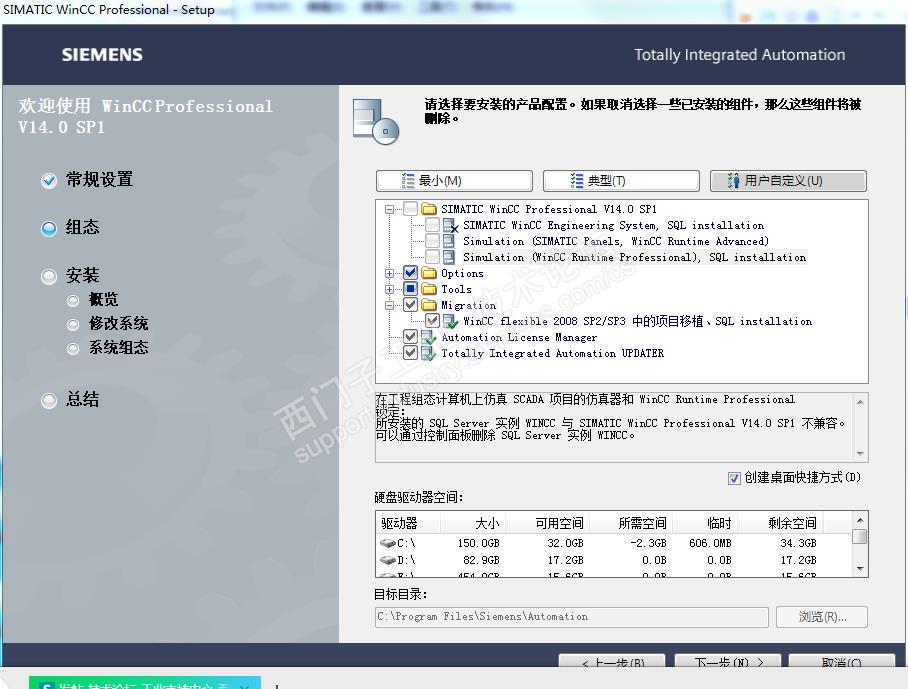Expand the Tools tree node
This screenshot has width=908, height=689.
389,289
